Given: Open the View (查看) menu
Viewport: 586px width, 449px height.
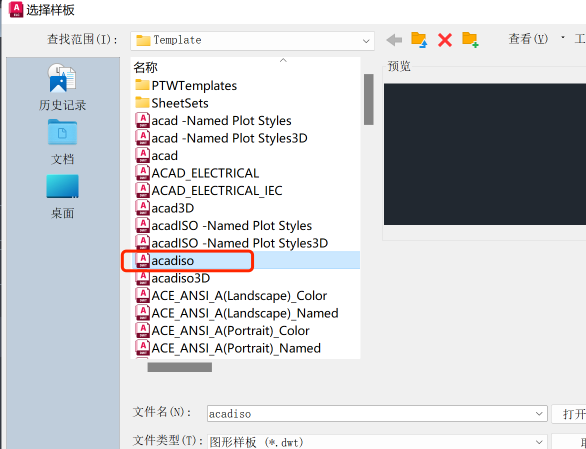Looking at the screenshot, I should coord(528,39).
